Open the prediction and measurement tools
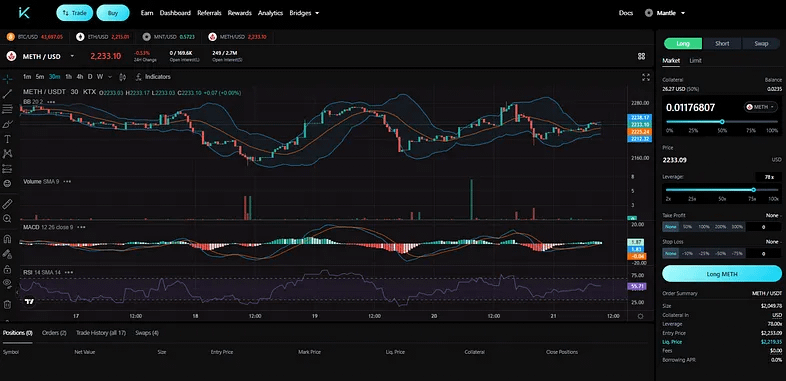Screen dimensions: 786x381 pyautogui.click(x=8, y=168)
